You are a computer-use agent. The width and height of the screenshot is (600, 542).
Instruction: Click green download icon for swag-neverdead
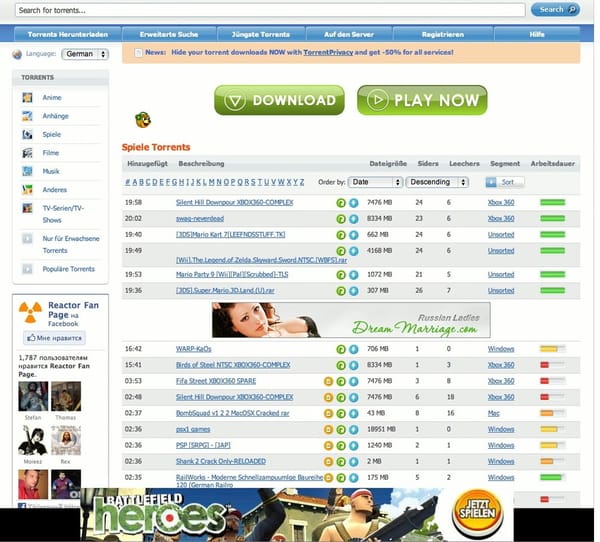(x=341, y=218)
